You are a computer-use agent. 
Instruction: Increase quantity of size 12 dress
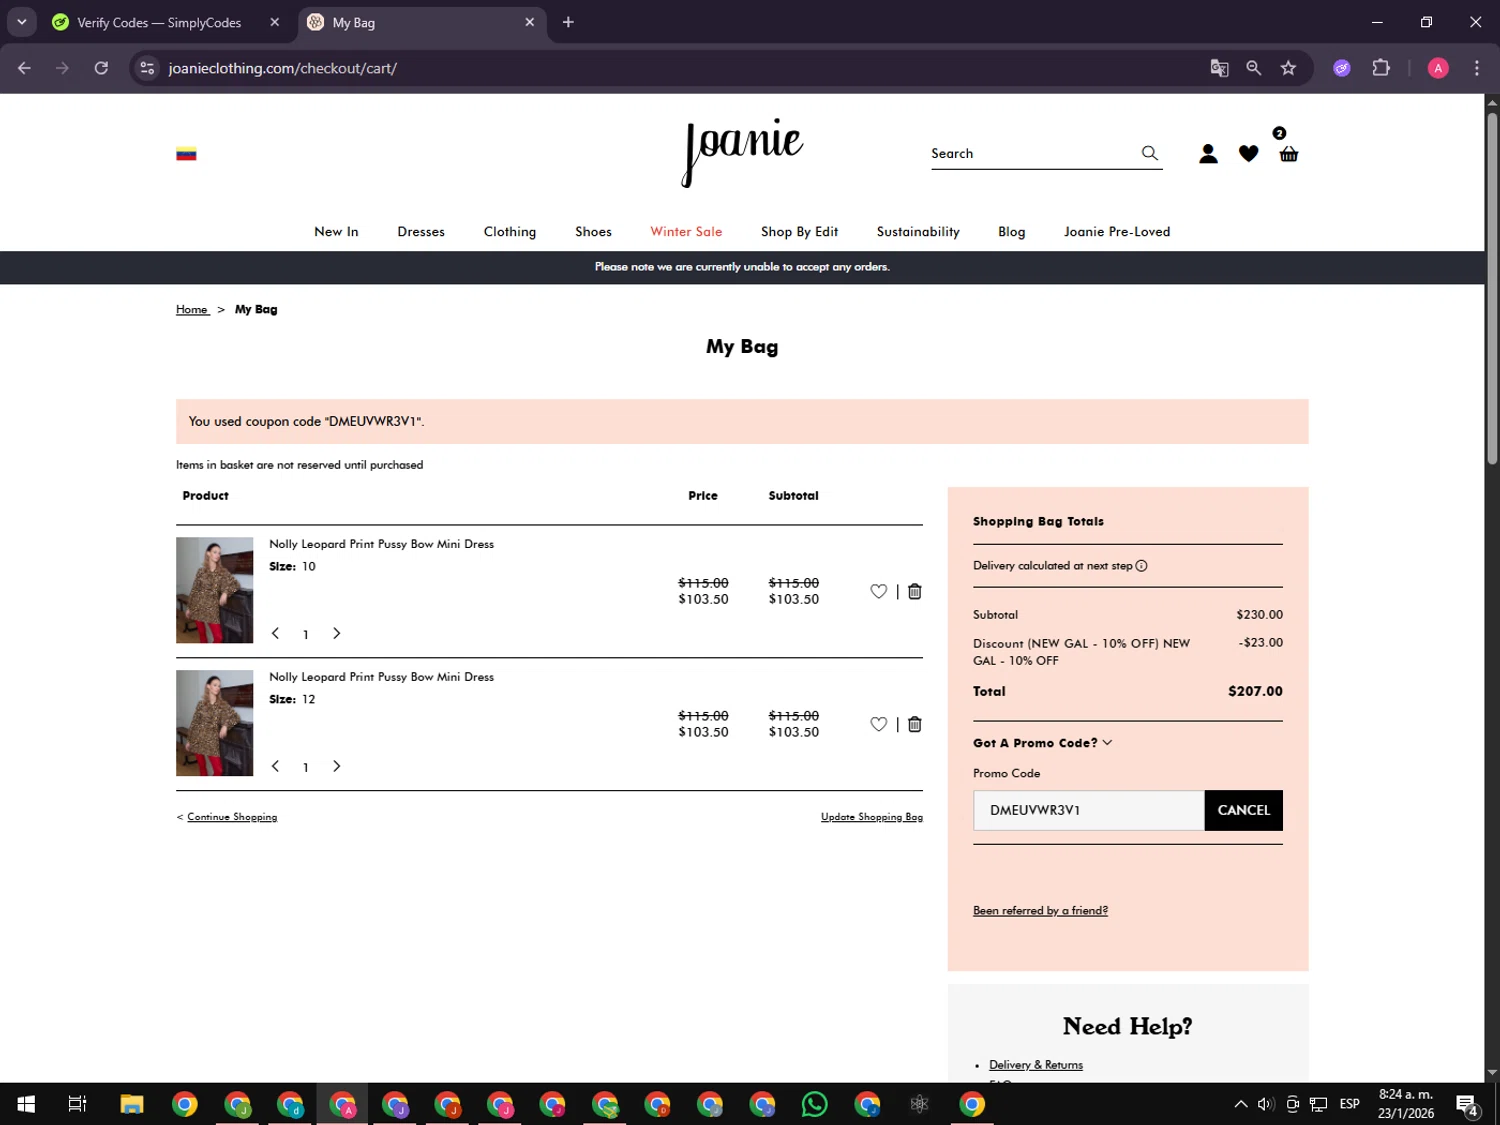click(x=337, y=766)
